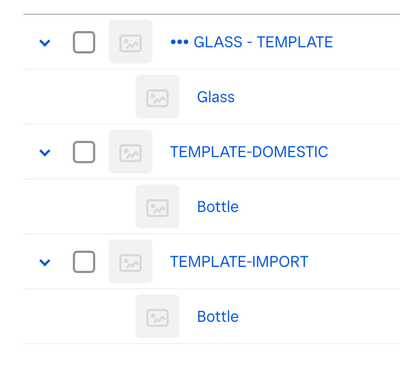Screen dimensions: 400x368
Task: Check the TEMPLATE-IMPORT row checkbox
Action: [x=84, y=262]
